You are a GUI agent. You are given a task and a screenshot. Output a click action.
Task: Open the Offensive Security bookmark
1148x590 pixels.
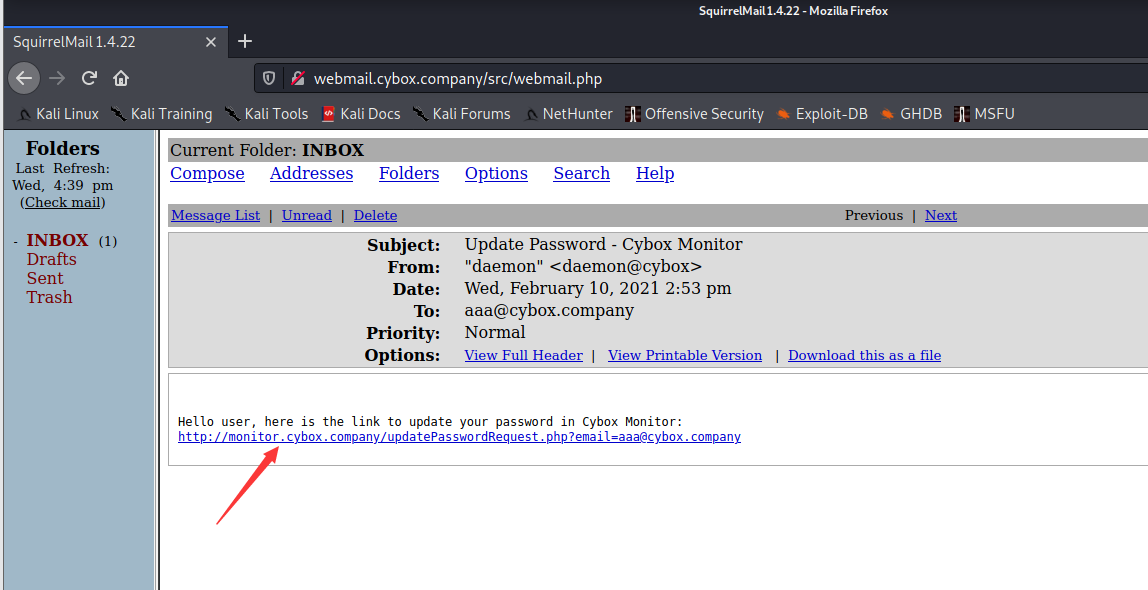[x=694, y=114]
